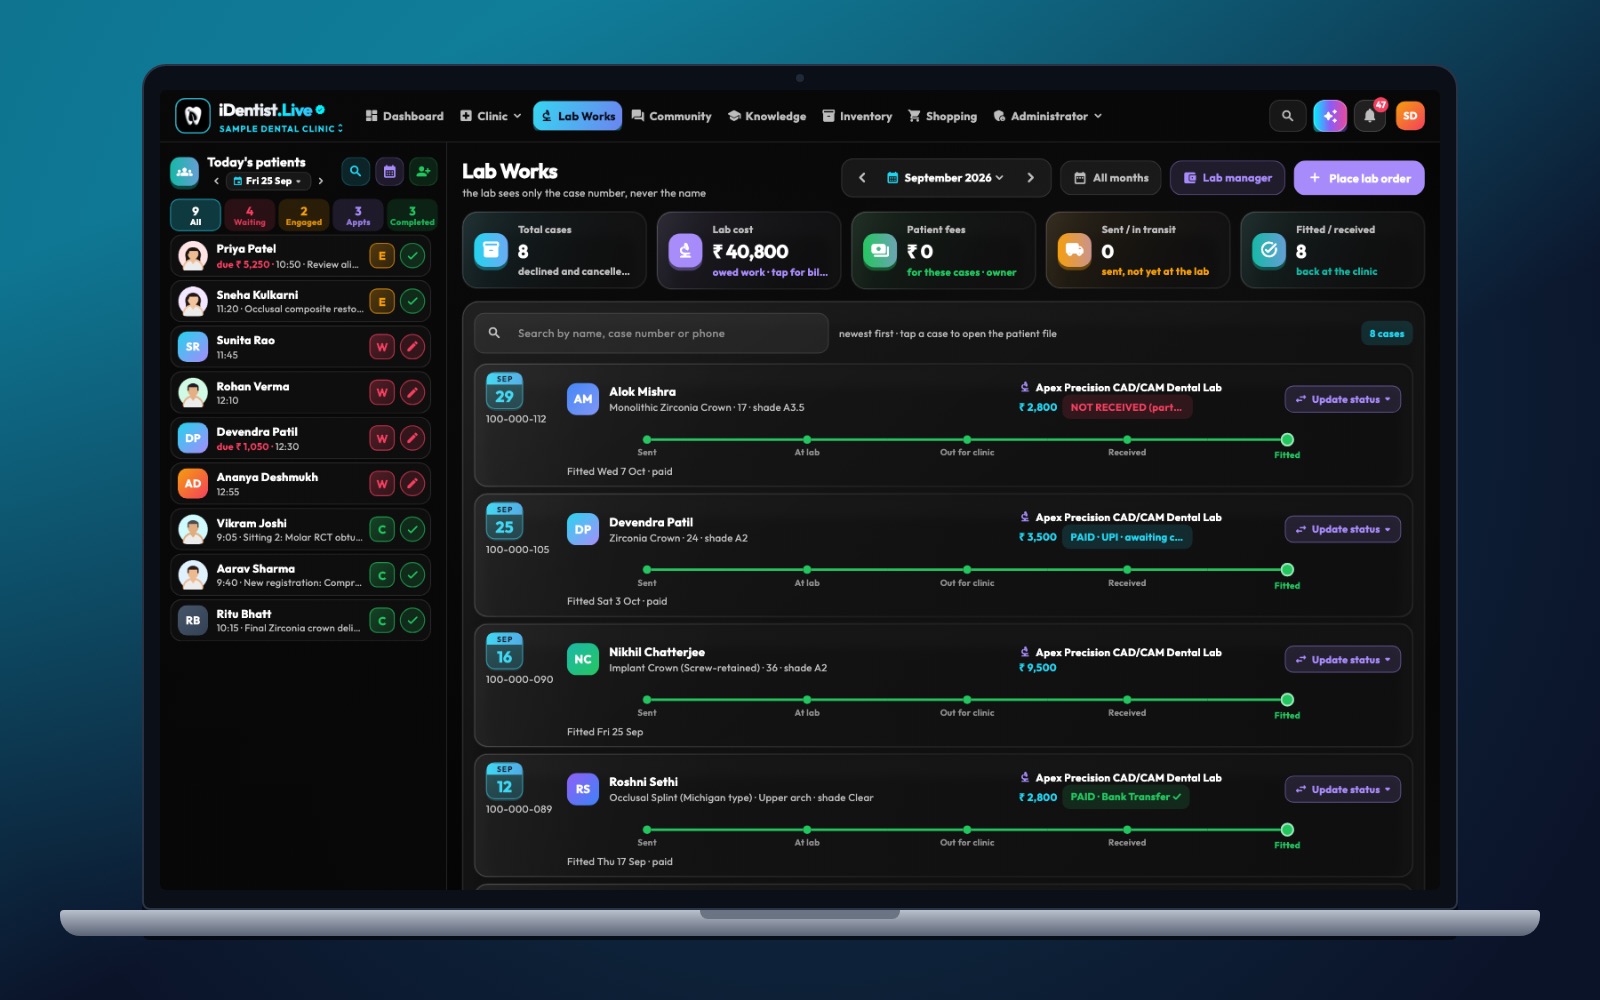
Task: Click the All months button
Action: [x=1111, y=178]
